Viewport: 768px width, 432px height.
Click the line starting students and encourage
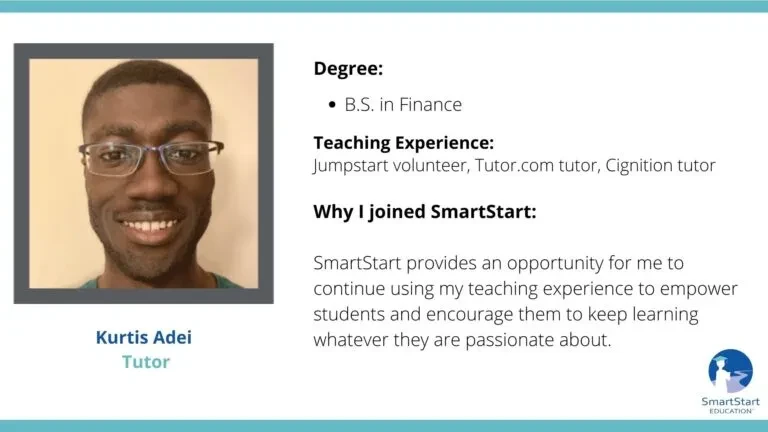[x=505, y=314]
